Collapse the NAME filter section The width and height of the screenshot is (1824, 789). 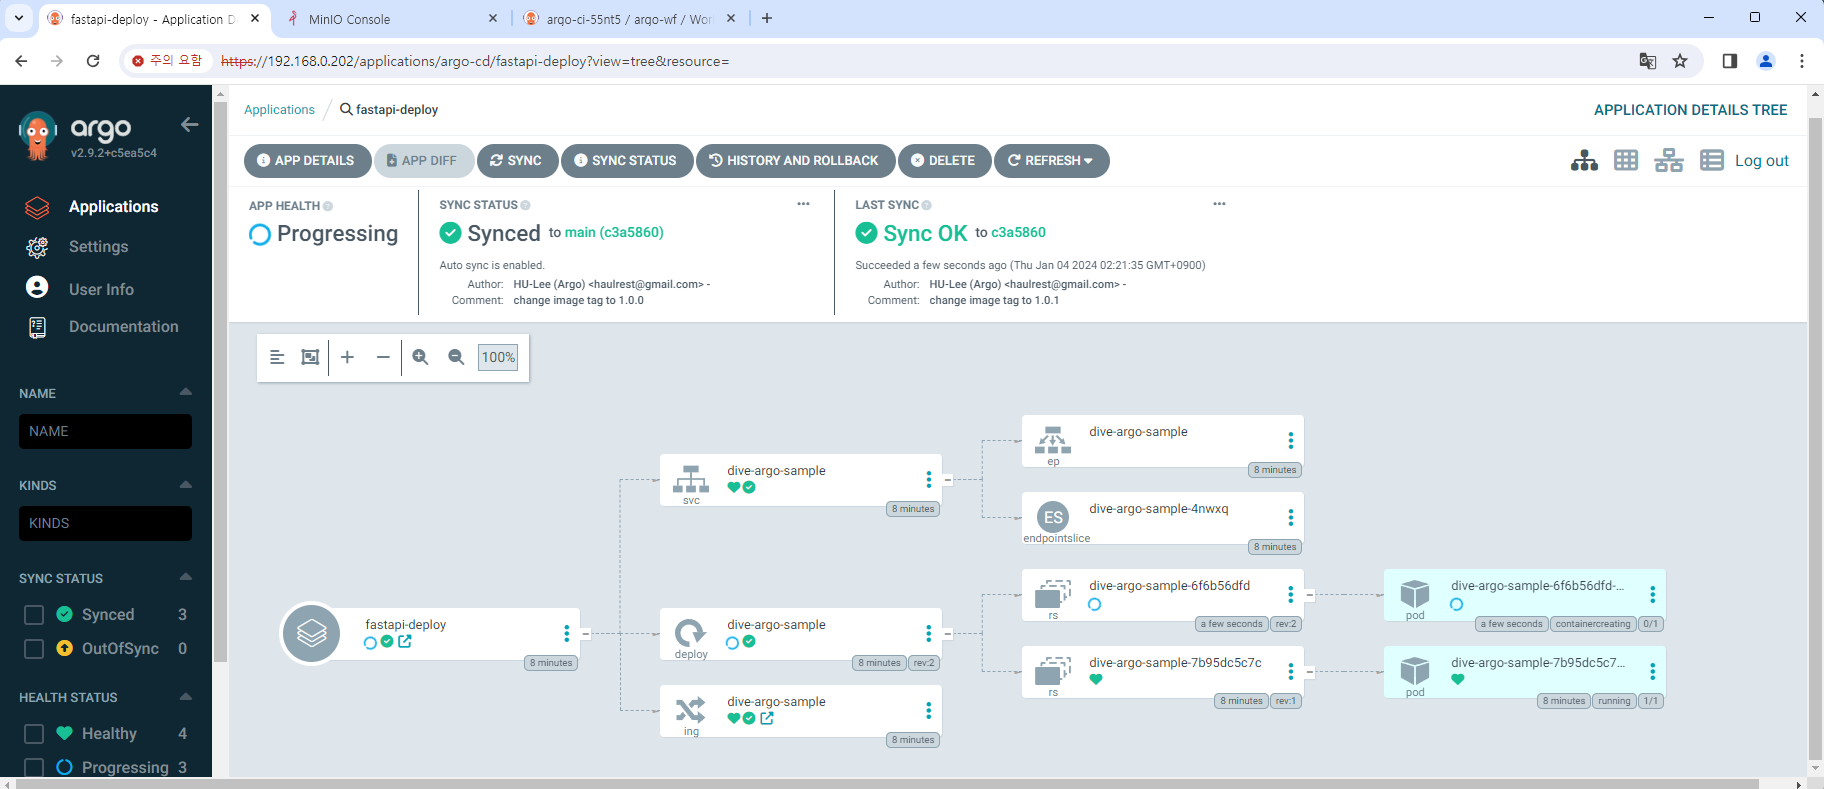pyautogui.click(x=185, y=392)
